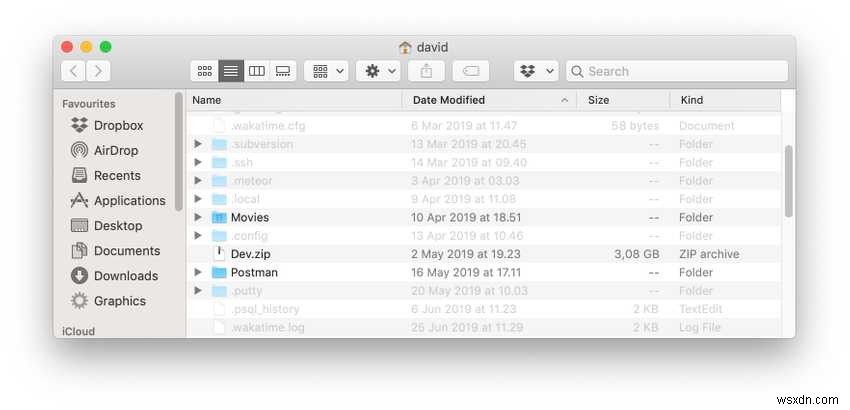Select the .wakatime.log file
Viewport: 850px width, 410px height.
pyautogui.click(x=484, y=328)
